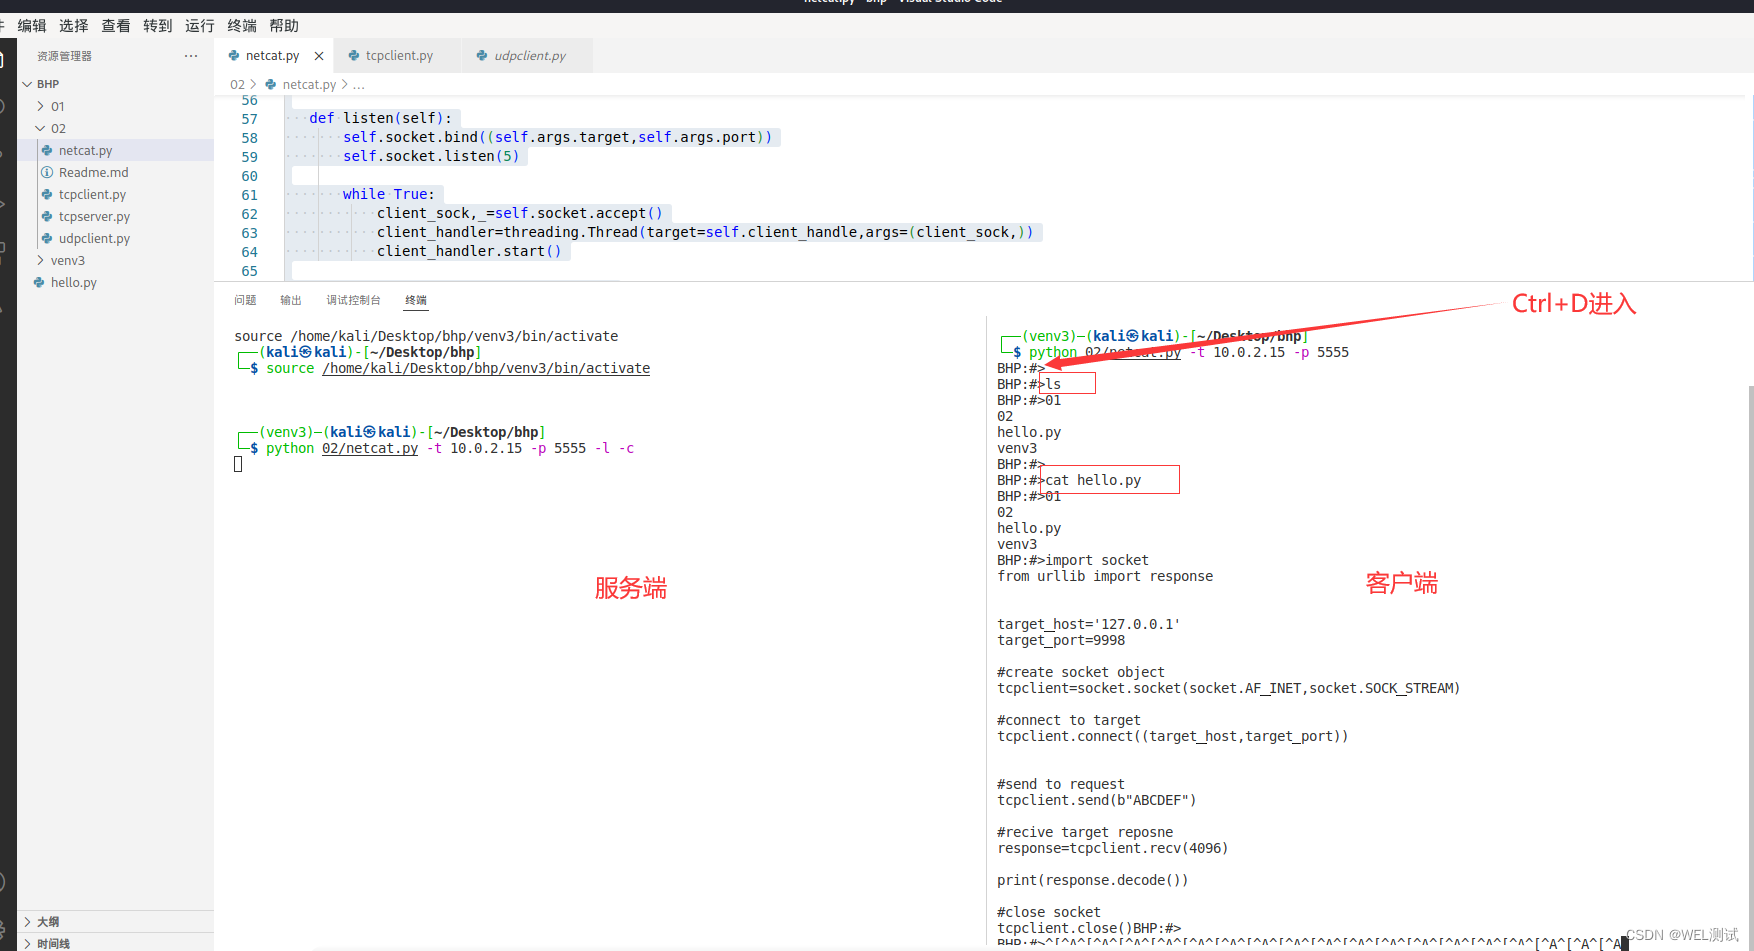Open hello.py in the file tree
This screenshot has width=1754, height=951.
[x=73, y=282]
